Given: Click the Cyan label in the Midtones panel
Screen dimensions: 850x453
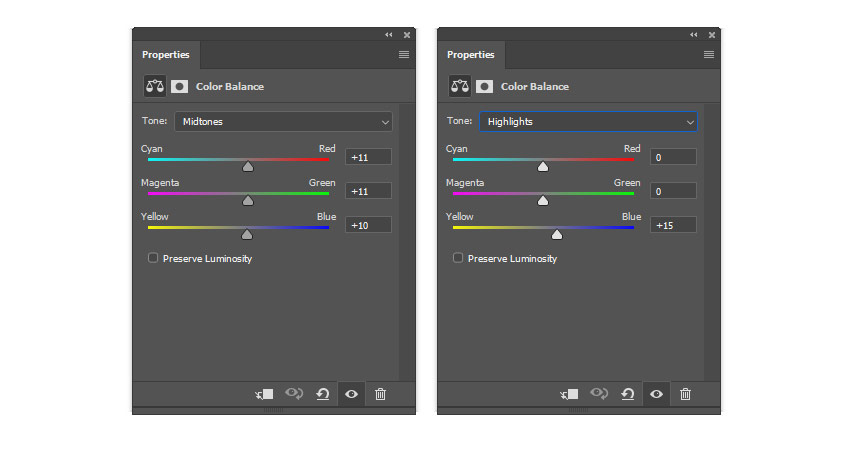Looking at the screenshot, I should pyautogui.click(x=152, y=148).
